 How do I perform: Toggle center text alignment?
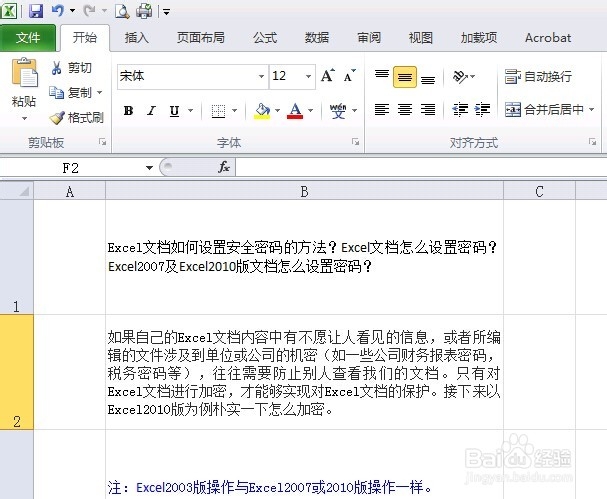pos(405,110)
